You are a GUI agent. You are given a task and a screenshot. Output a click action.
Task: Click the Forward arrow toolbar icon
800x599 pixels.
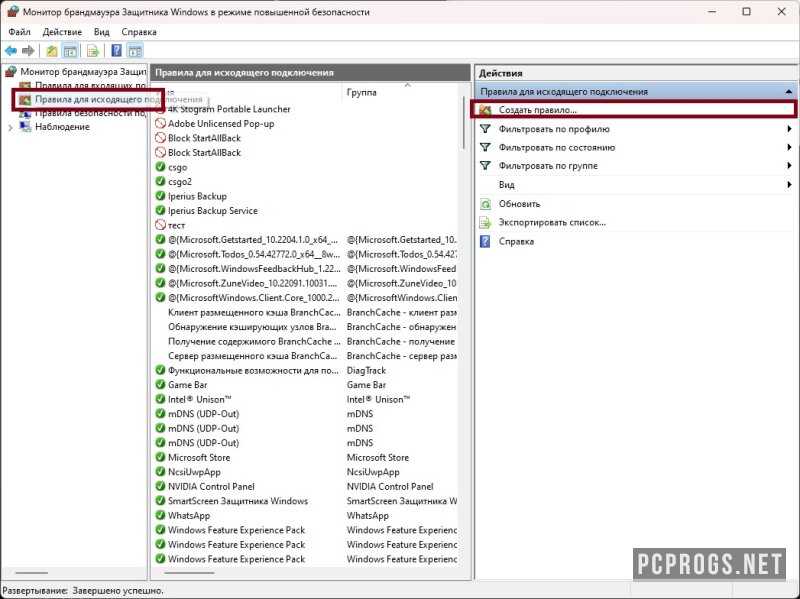point(28,51)
